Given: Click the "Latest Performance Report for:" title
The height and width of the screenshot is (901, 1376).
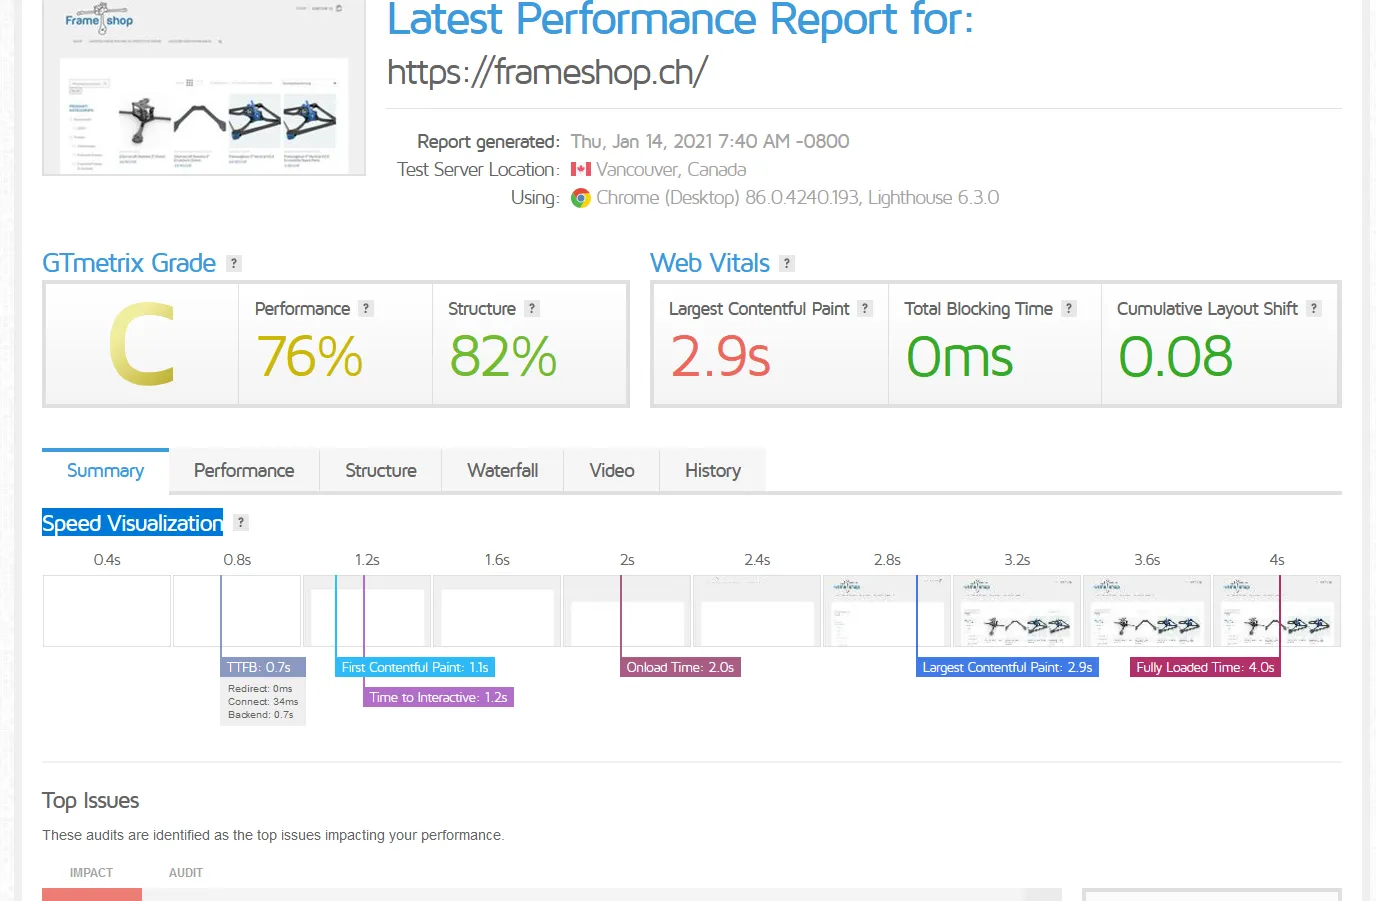Looking at the screenshot, I should [680, 20].
